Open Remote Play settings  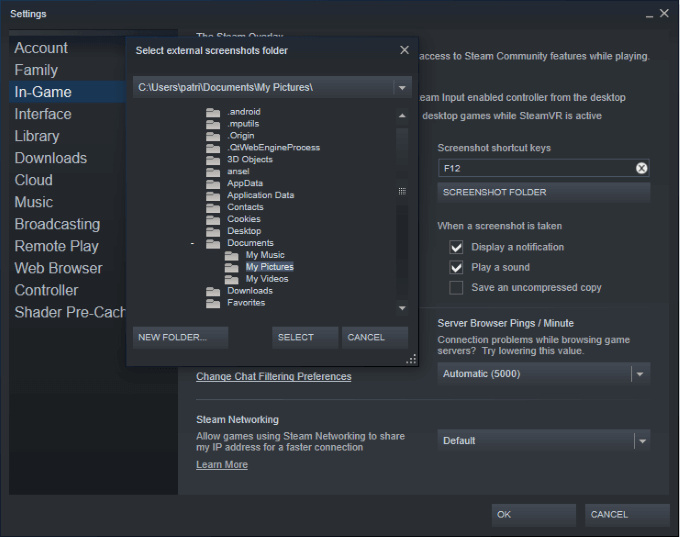click(56, 246)
